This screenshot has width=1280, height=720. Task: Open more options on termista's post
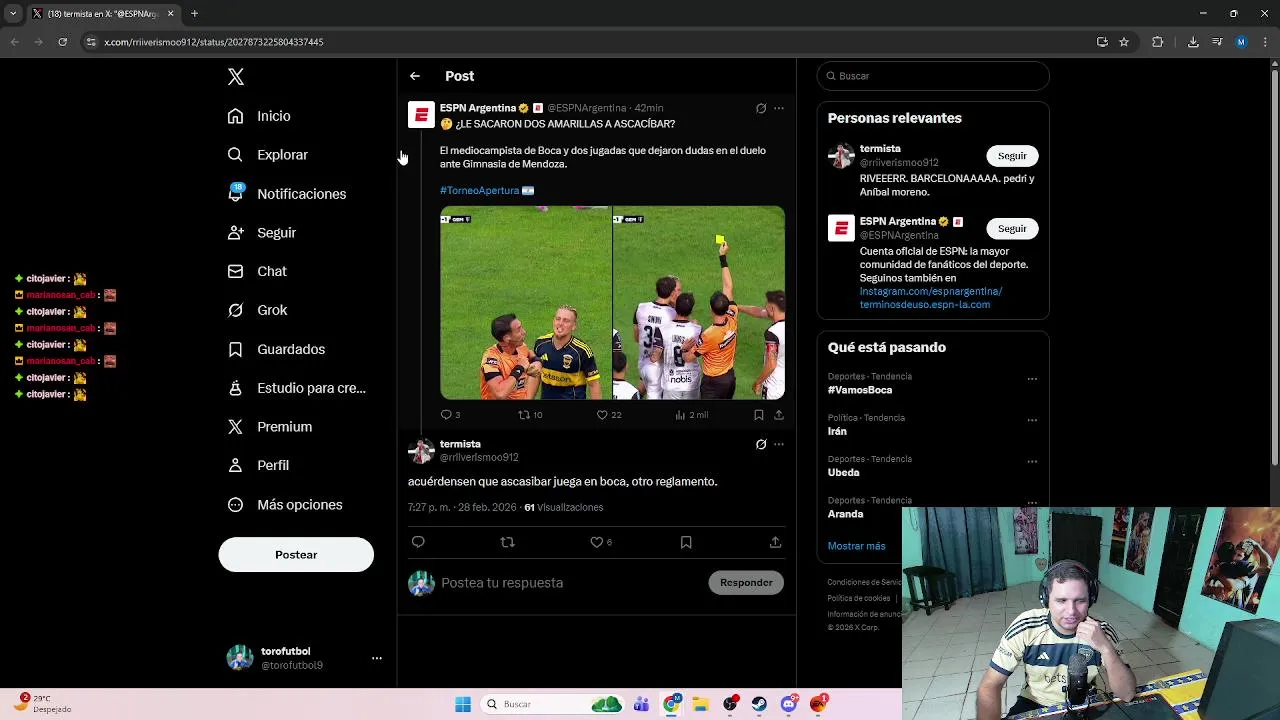tap(779, 444)
